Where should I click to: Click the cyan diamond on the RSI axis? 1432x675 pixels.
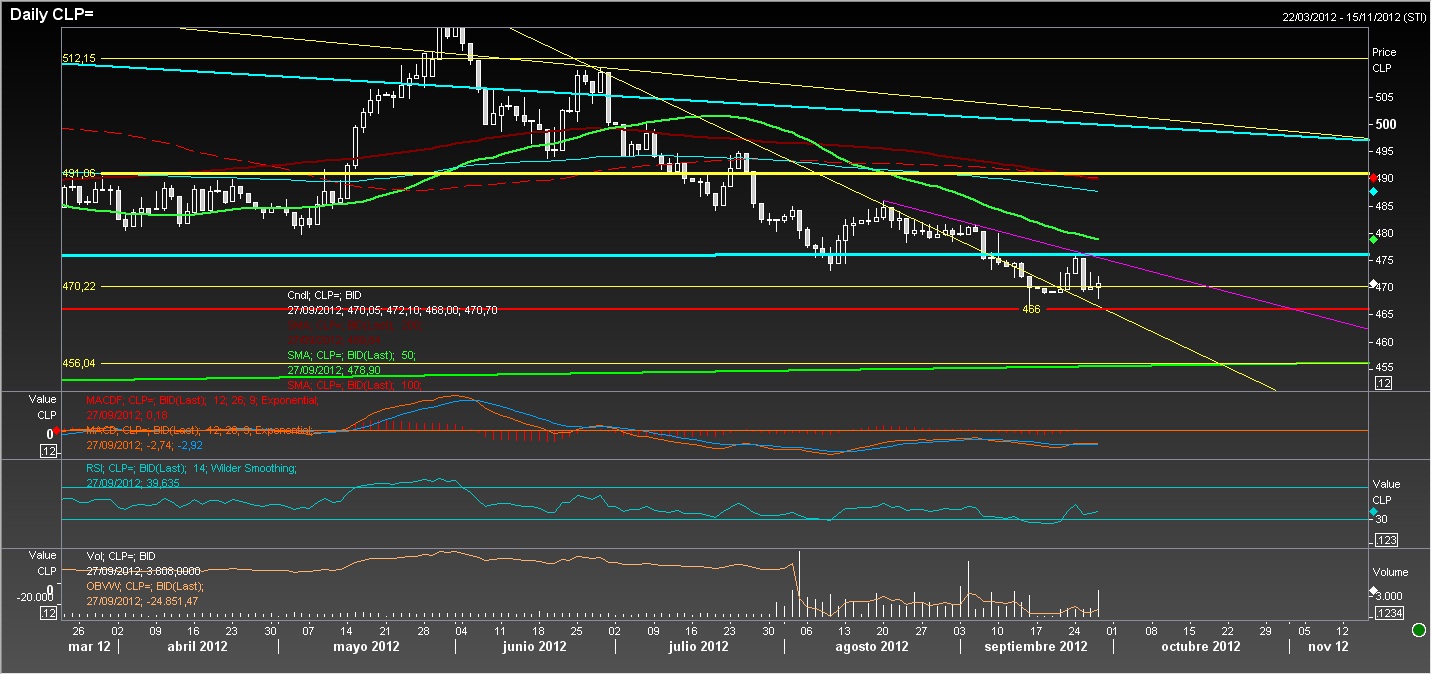tap(1374, 512)
